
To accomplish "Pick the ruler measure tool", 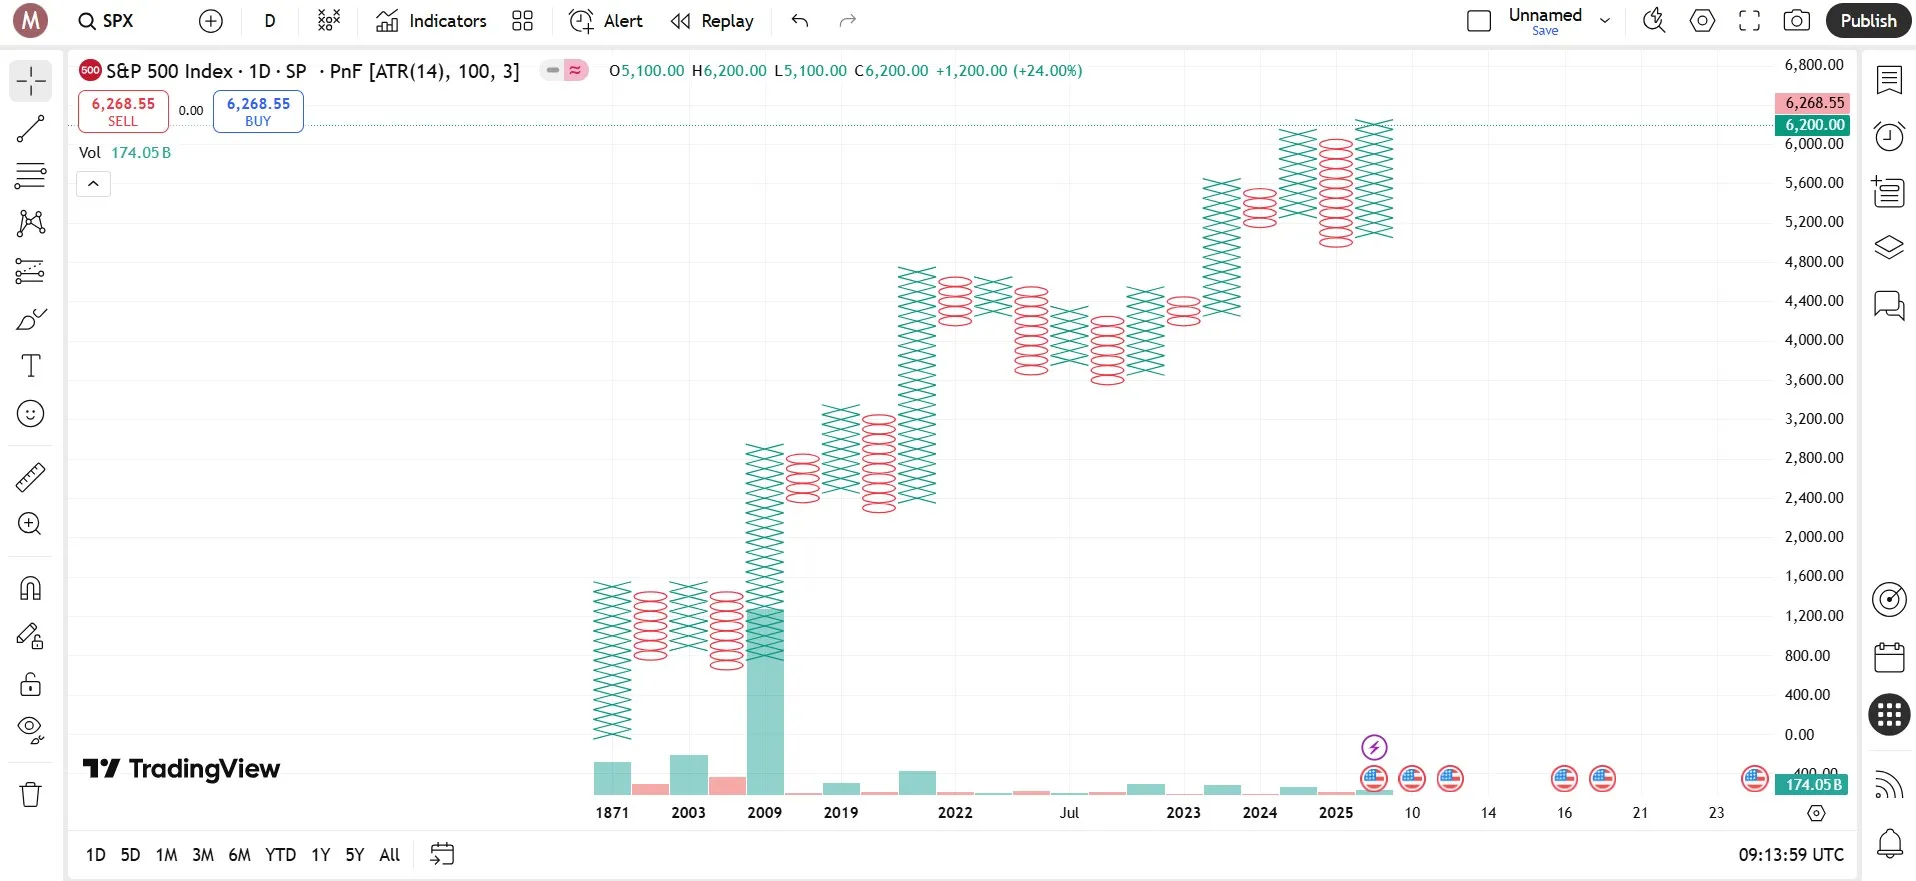I will pyautogui.click(x=31, y=477).
